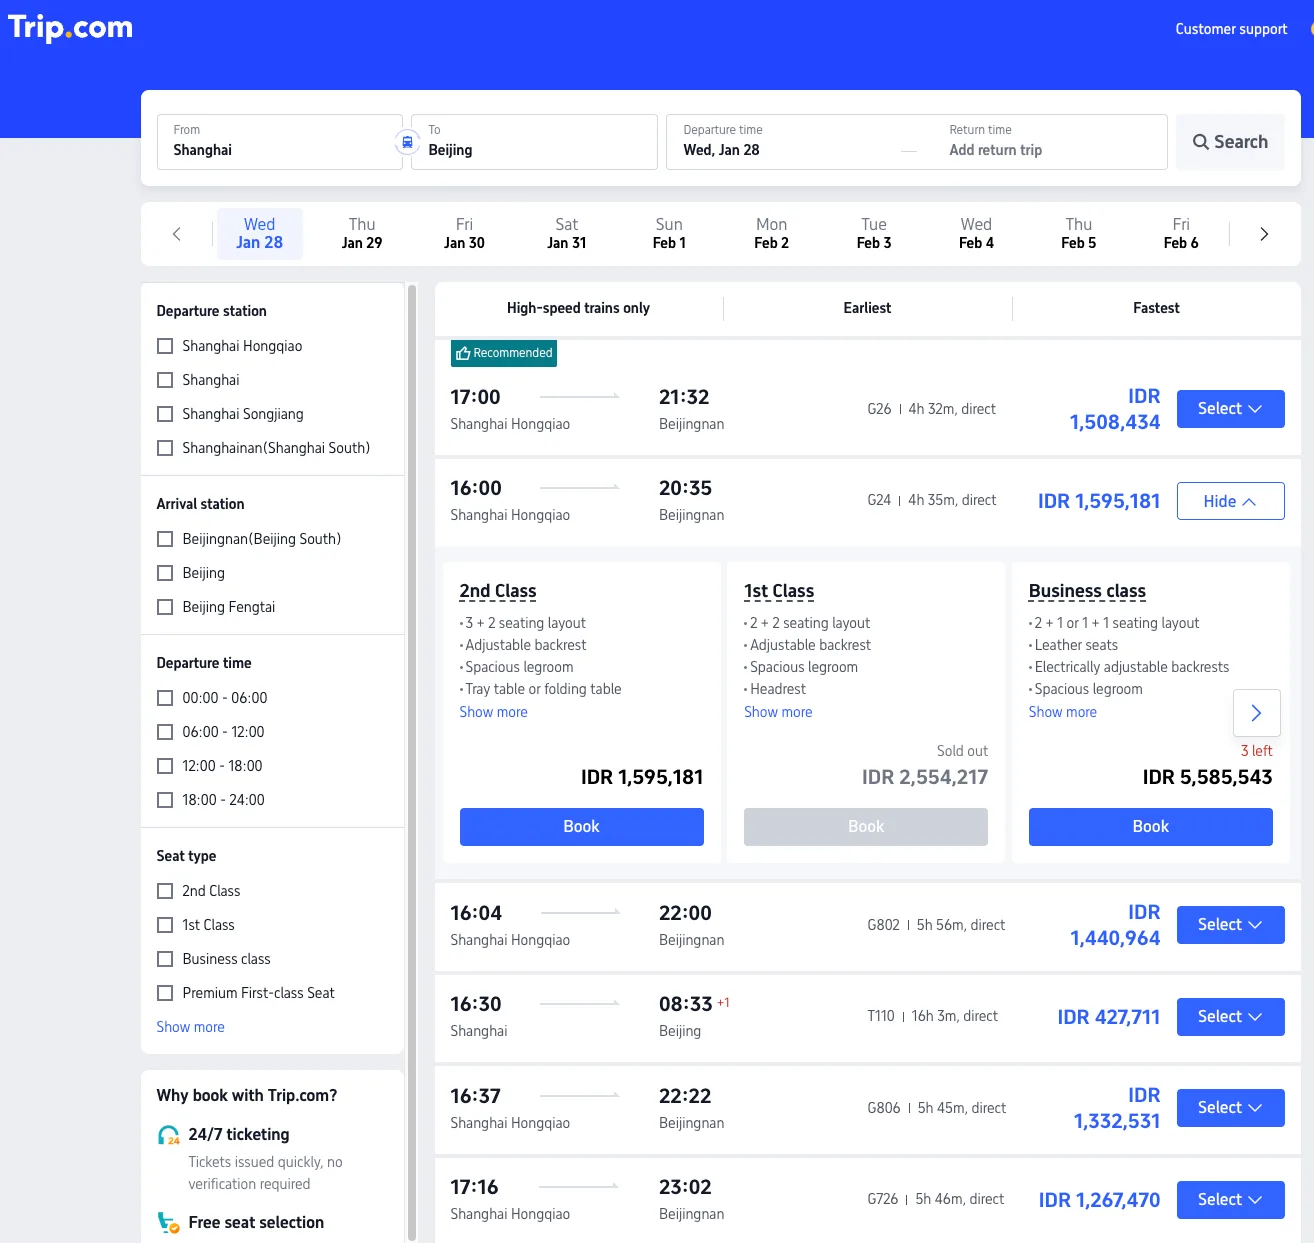Collapse G24 details with Hide button
Screen dimensions: 1314x1243
click(1230, 501)
